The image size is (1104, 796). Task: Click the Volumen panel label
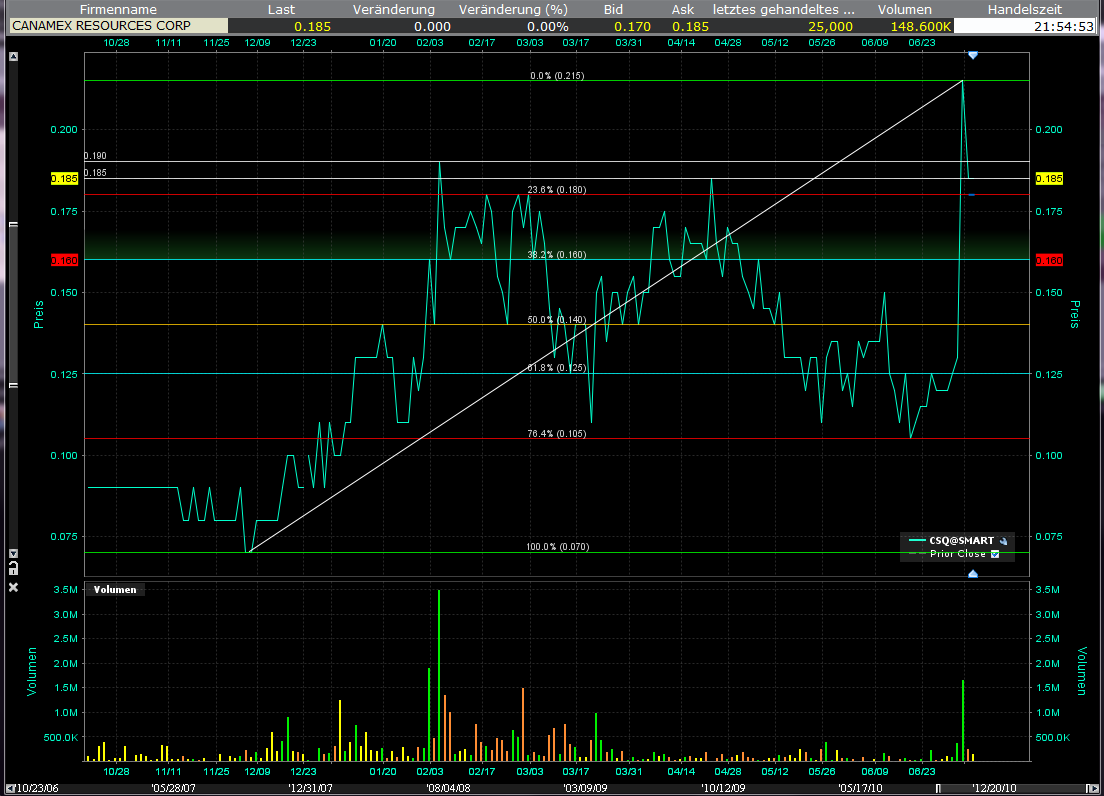[115, 590]
